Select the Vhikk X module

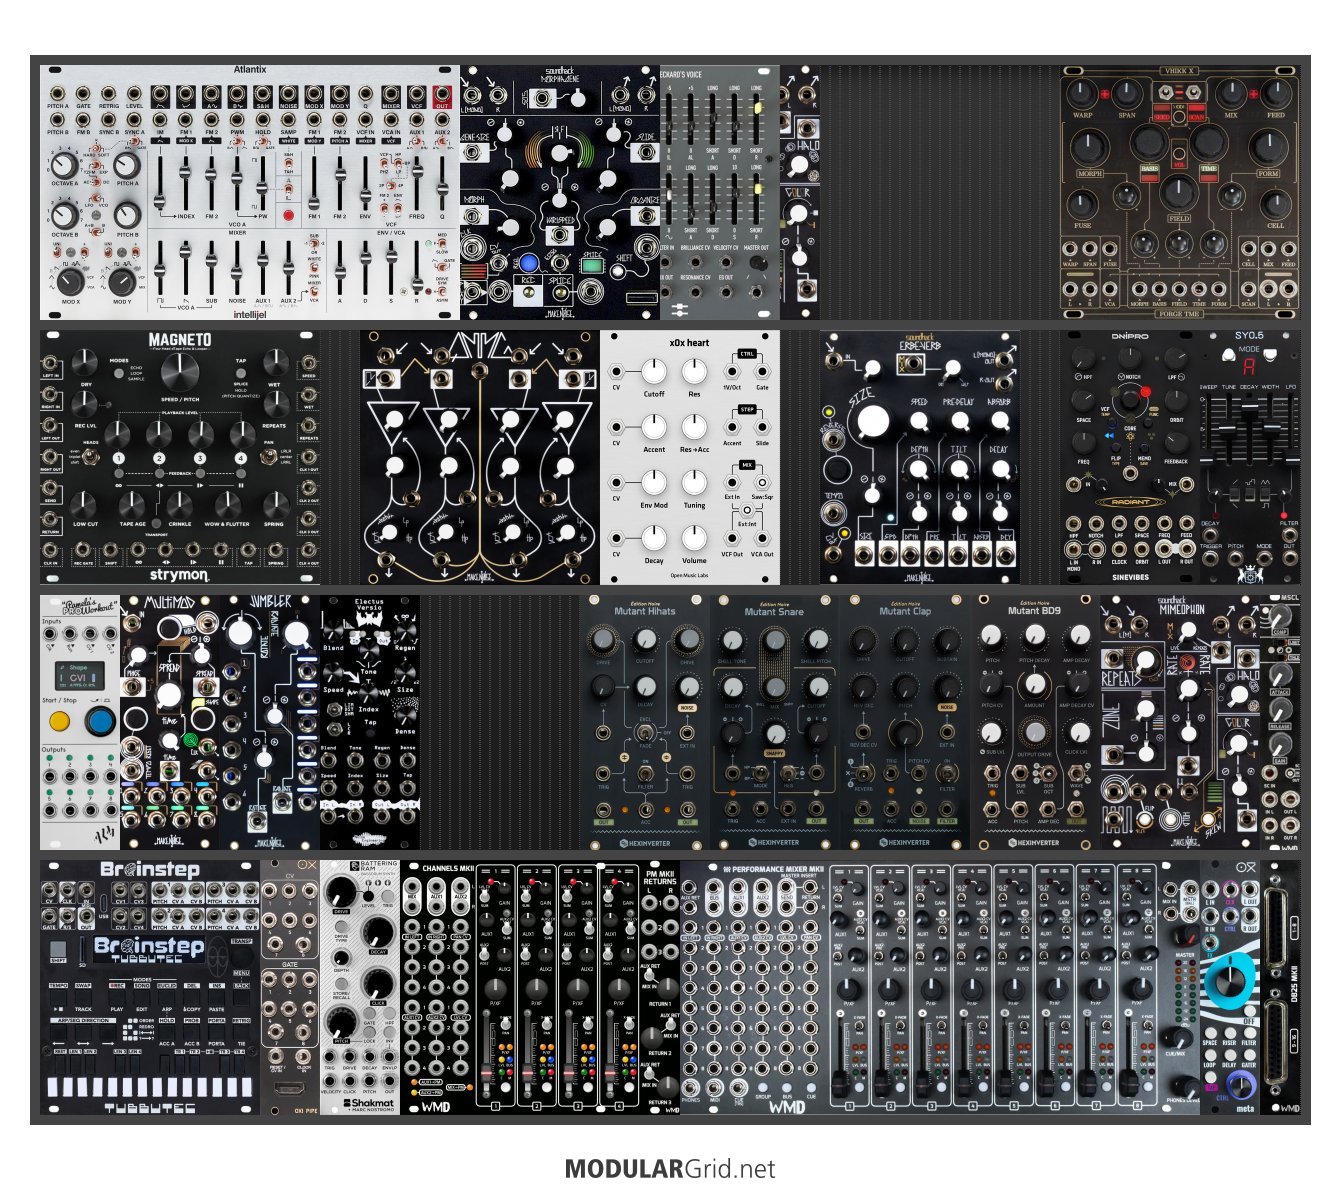pyautogui.click(x=1180, y=193)
